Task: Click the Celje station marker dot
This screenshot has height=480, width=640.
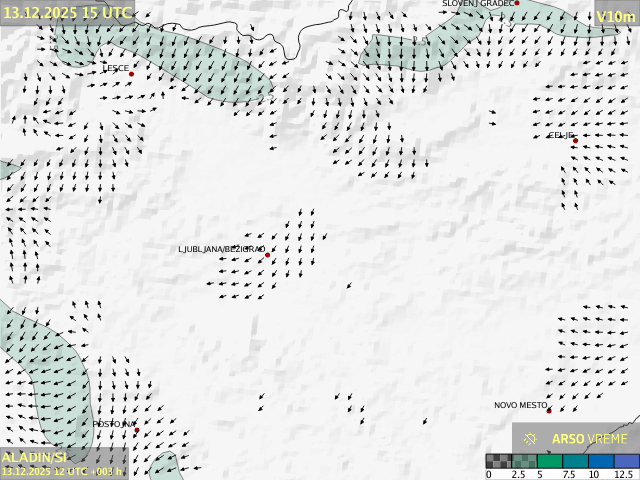Action: point(575,141)
